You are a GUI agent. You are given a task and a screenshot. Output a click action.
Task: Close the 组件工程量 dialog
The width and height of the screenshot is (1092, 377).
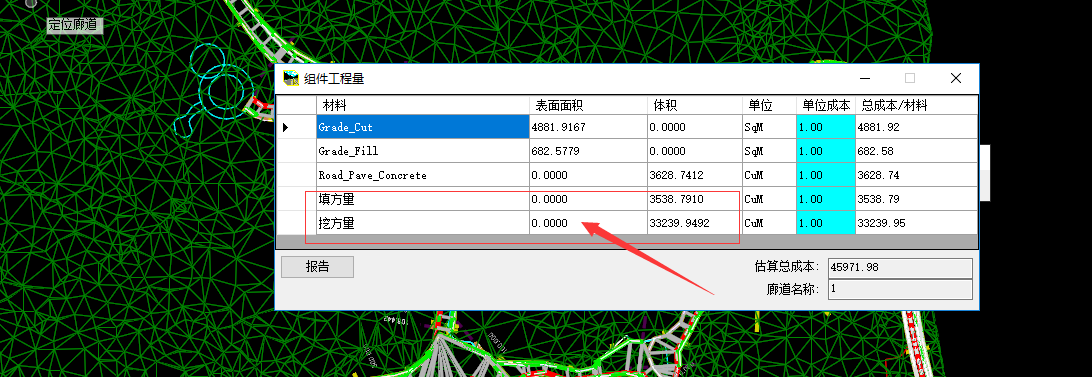[x=956, y=78]
